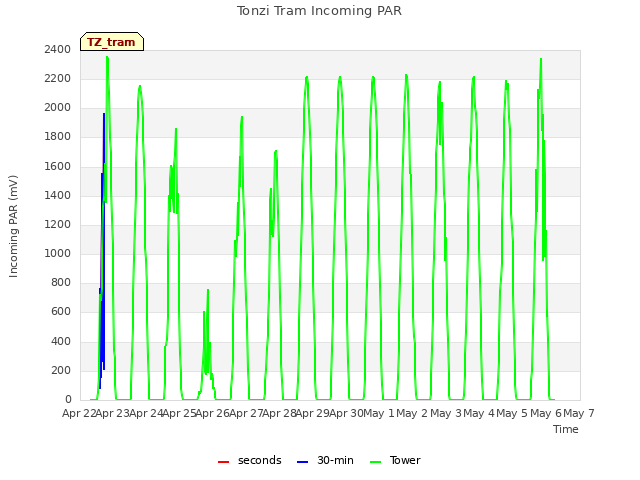Click the 600 y-axis tick label
Image resolution: width=640 pixels, height=480 pixels.
61,312
